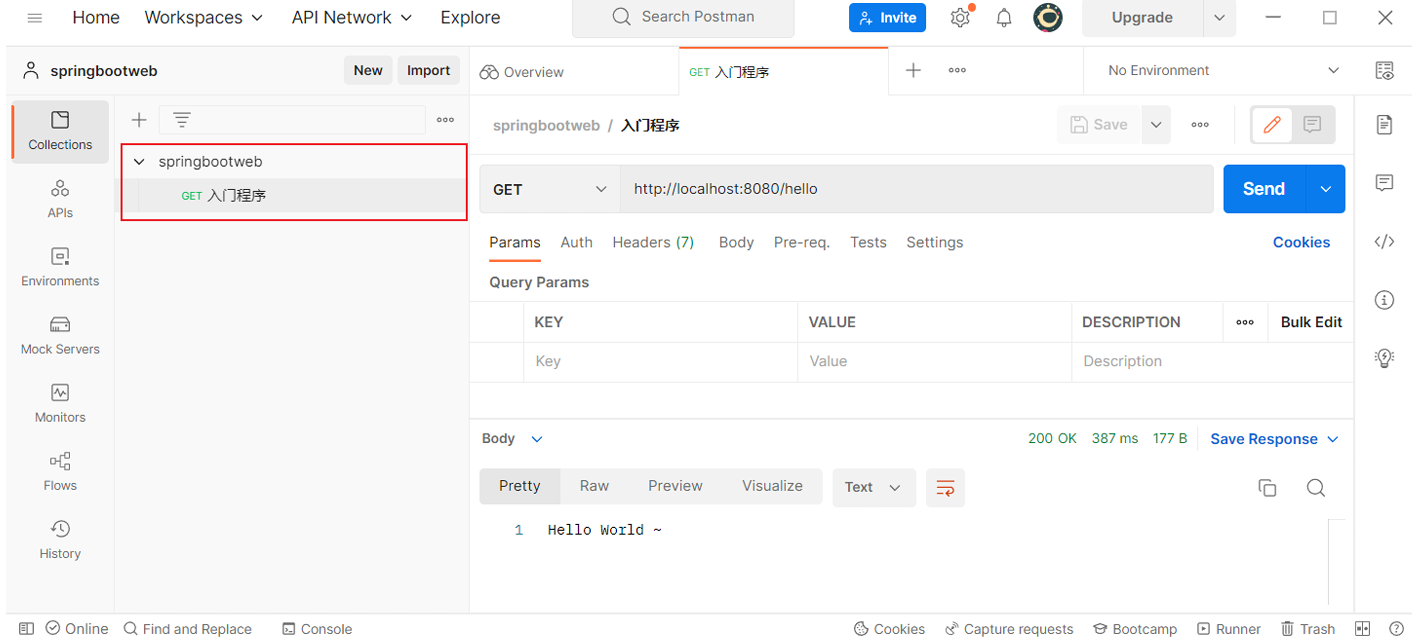
Task: Click the Search Postman box
Action: pos(683,18)
